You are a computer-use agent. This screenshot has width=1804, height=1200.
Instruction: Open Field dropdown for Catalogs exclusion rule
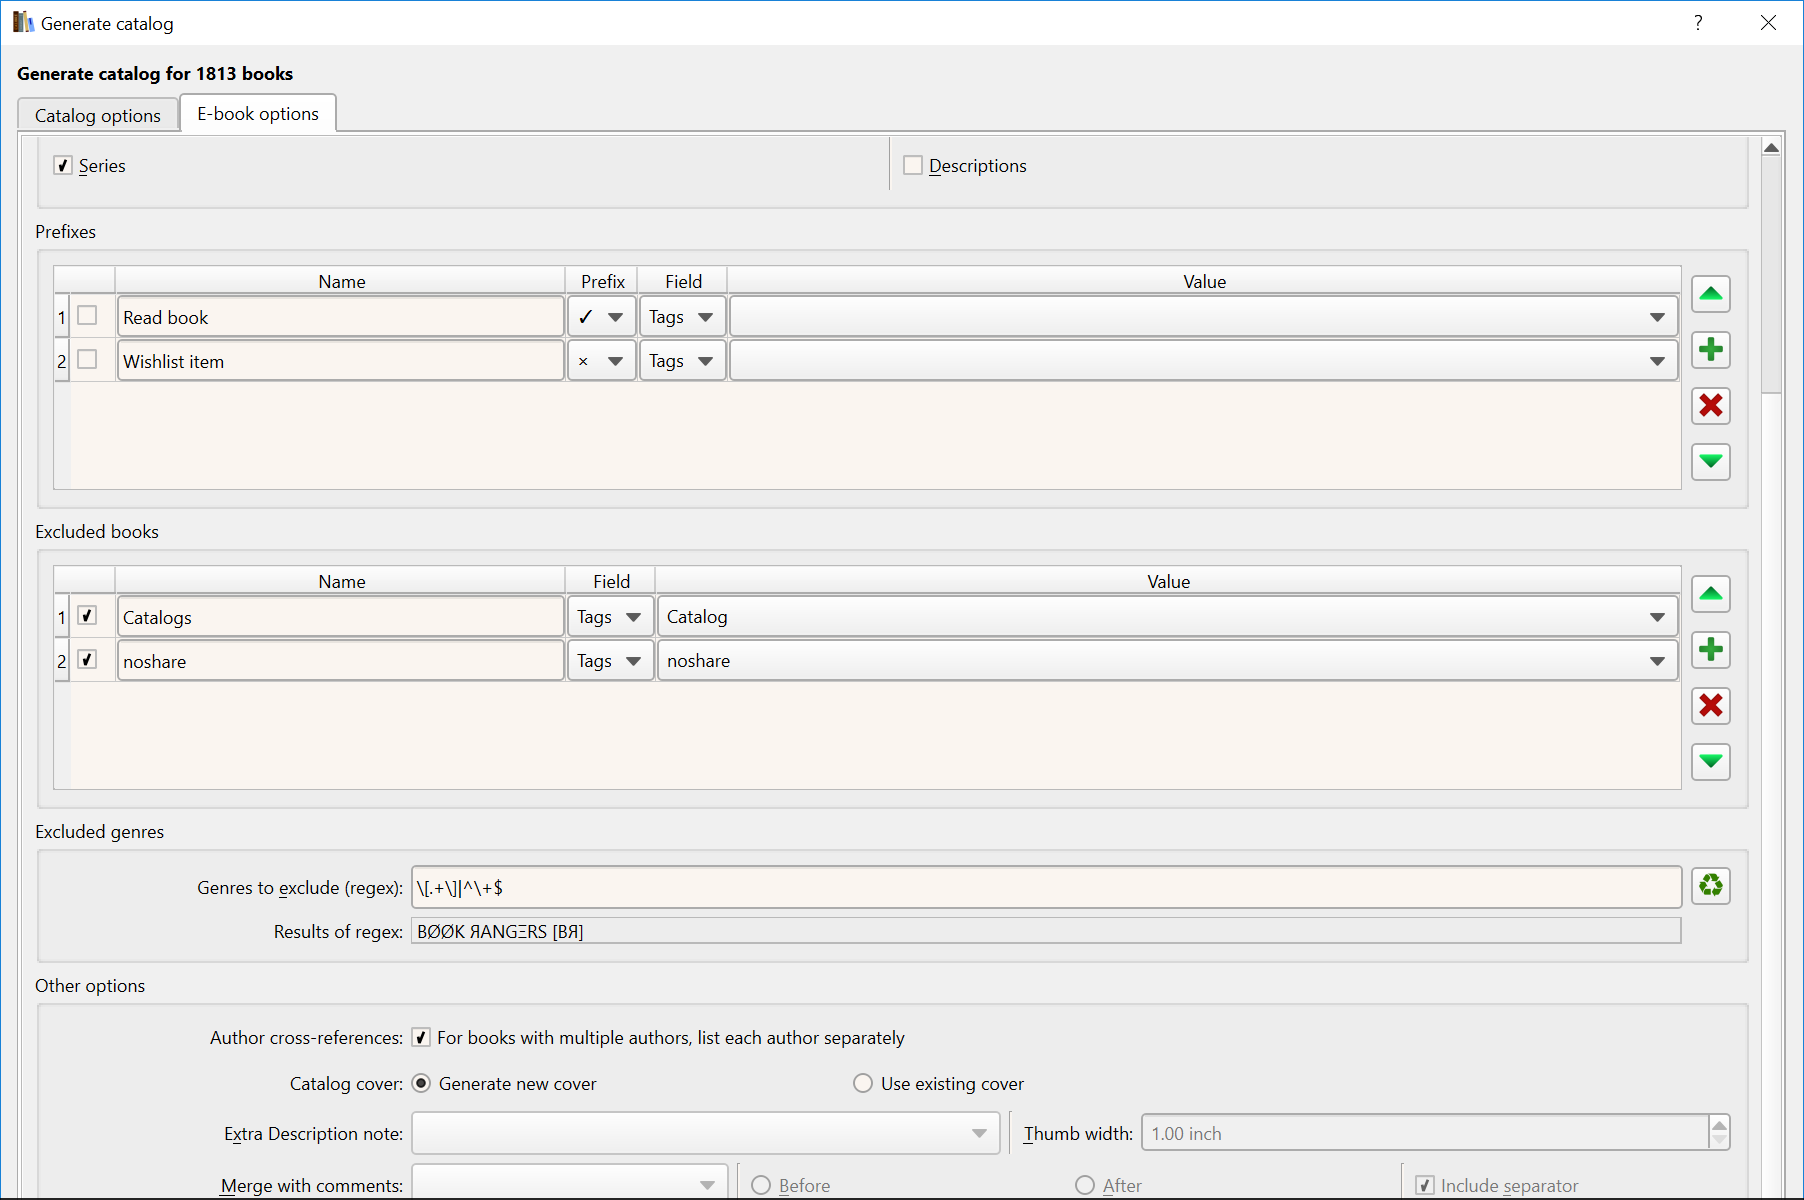click(610, 617)
